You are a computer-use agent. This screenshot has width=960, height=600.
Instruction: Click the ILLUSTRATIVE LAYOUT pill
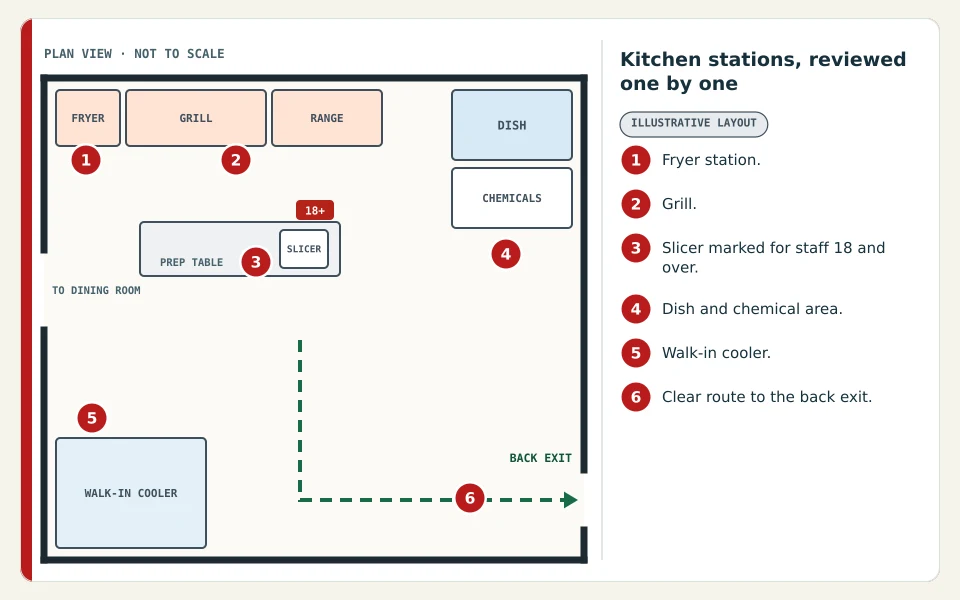point(694,124)
